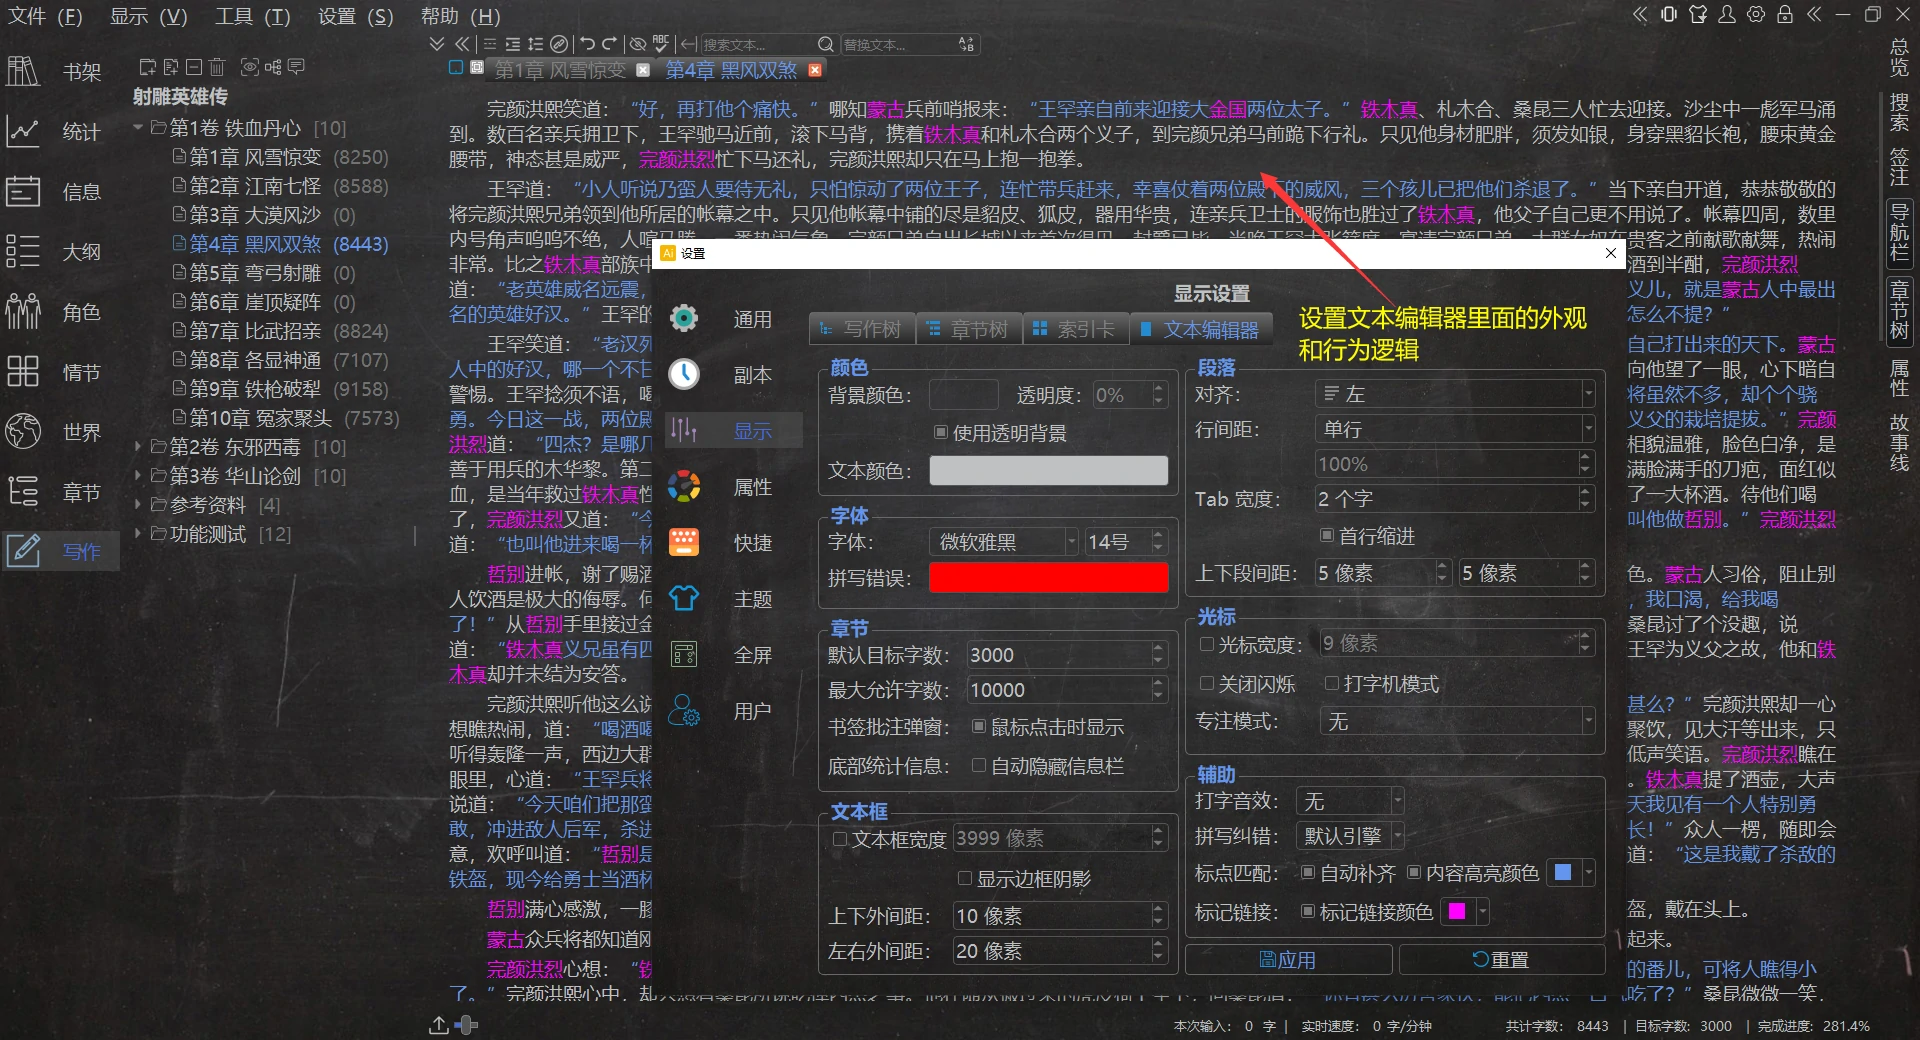Image resolution: width=1920 pixels, height=1040 pixels.
Task: Switch to the 章节树 tab
Action: 969,329
